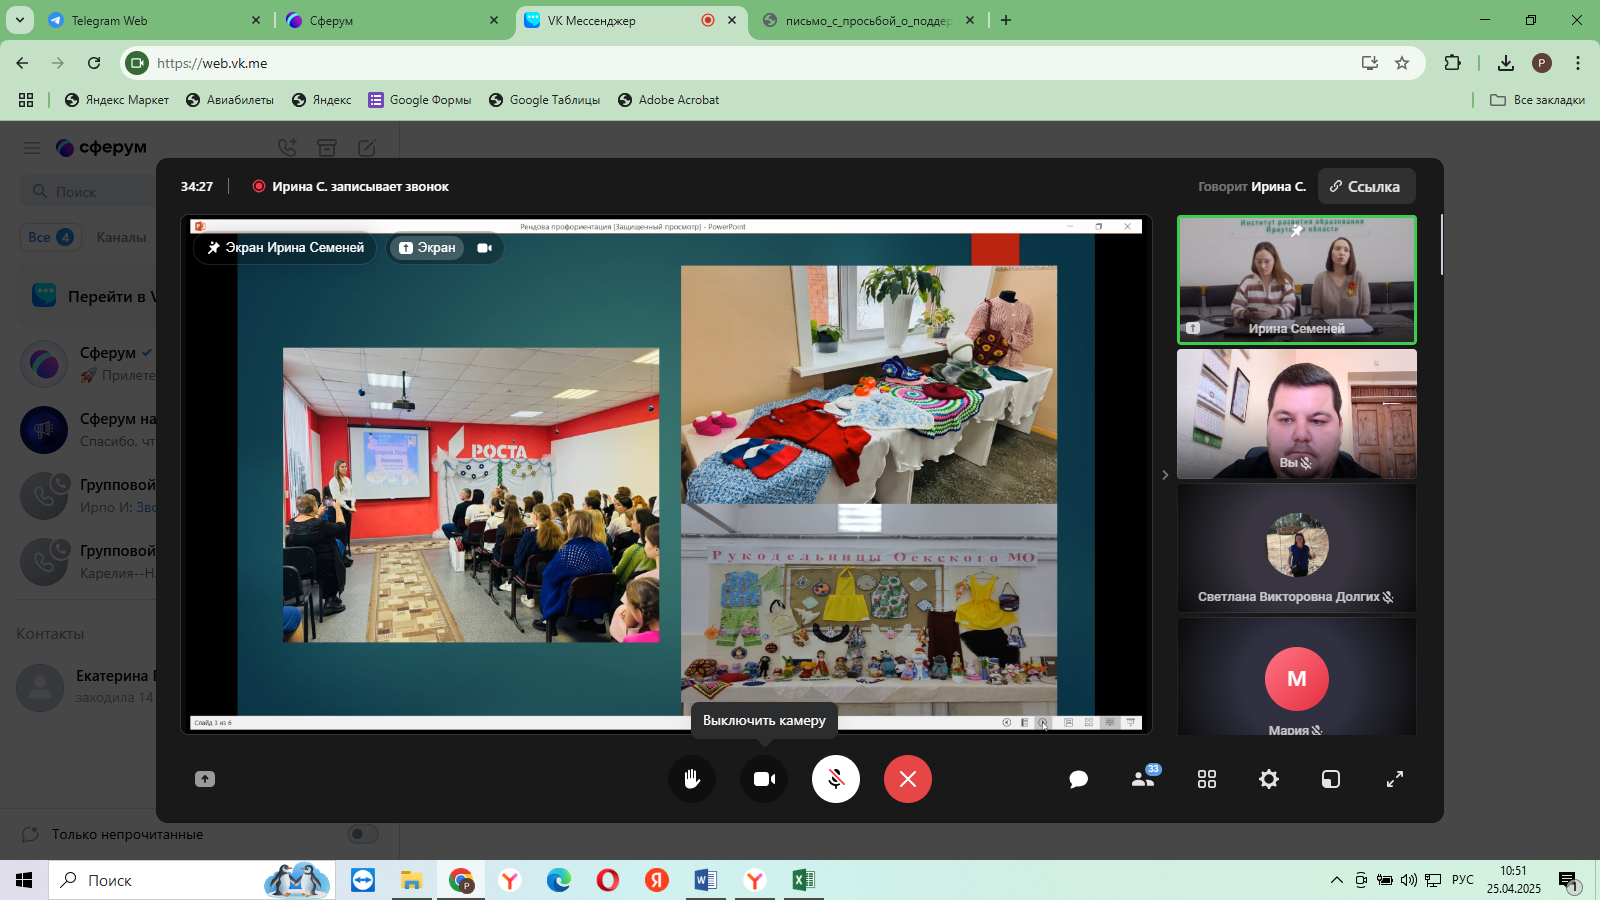1600x900 pixels.
Task: Copy call link via Ссылка button
Action: (1366, 187)
